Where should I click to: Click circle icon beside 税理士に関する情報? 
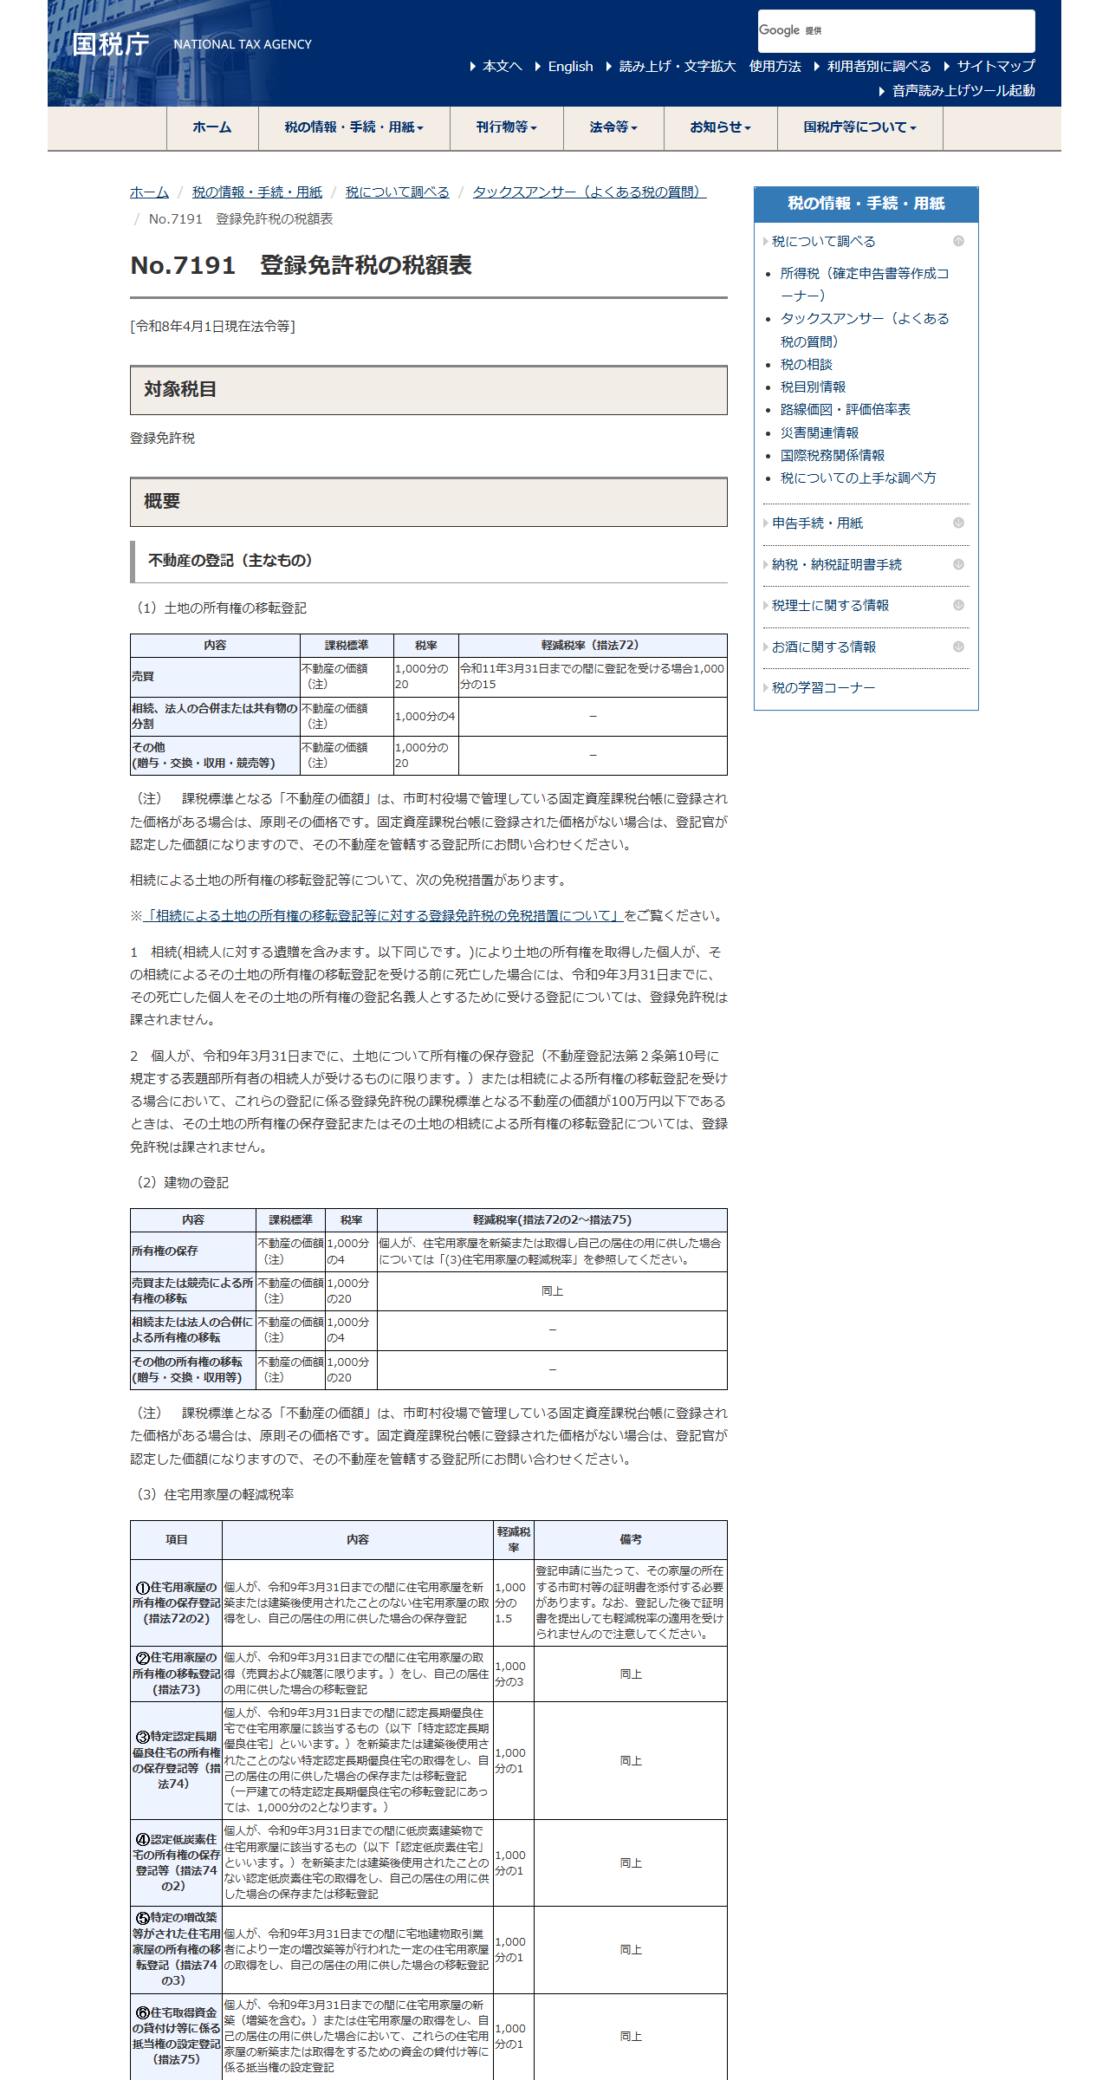(958, 605)
